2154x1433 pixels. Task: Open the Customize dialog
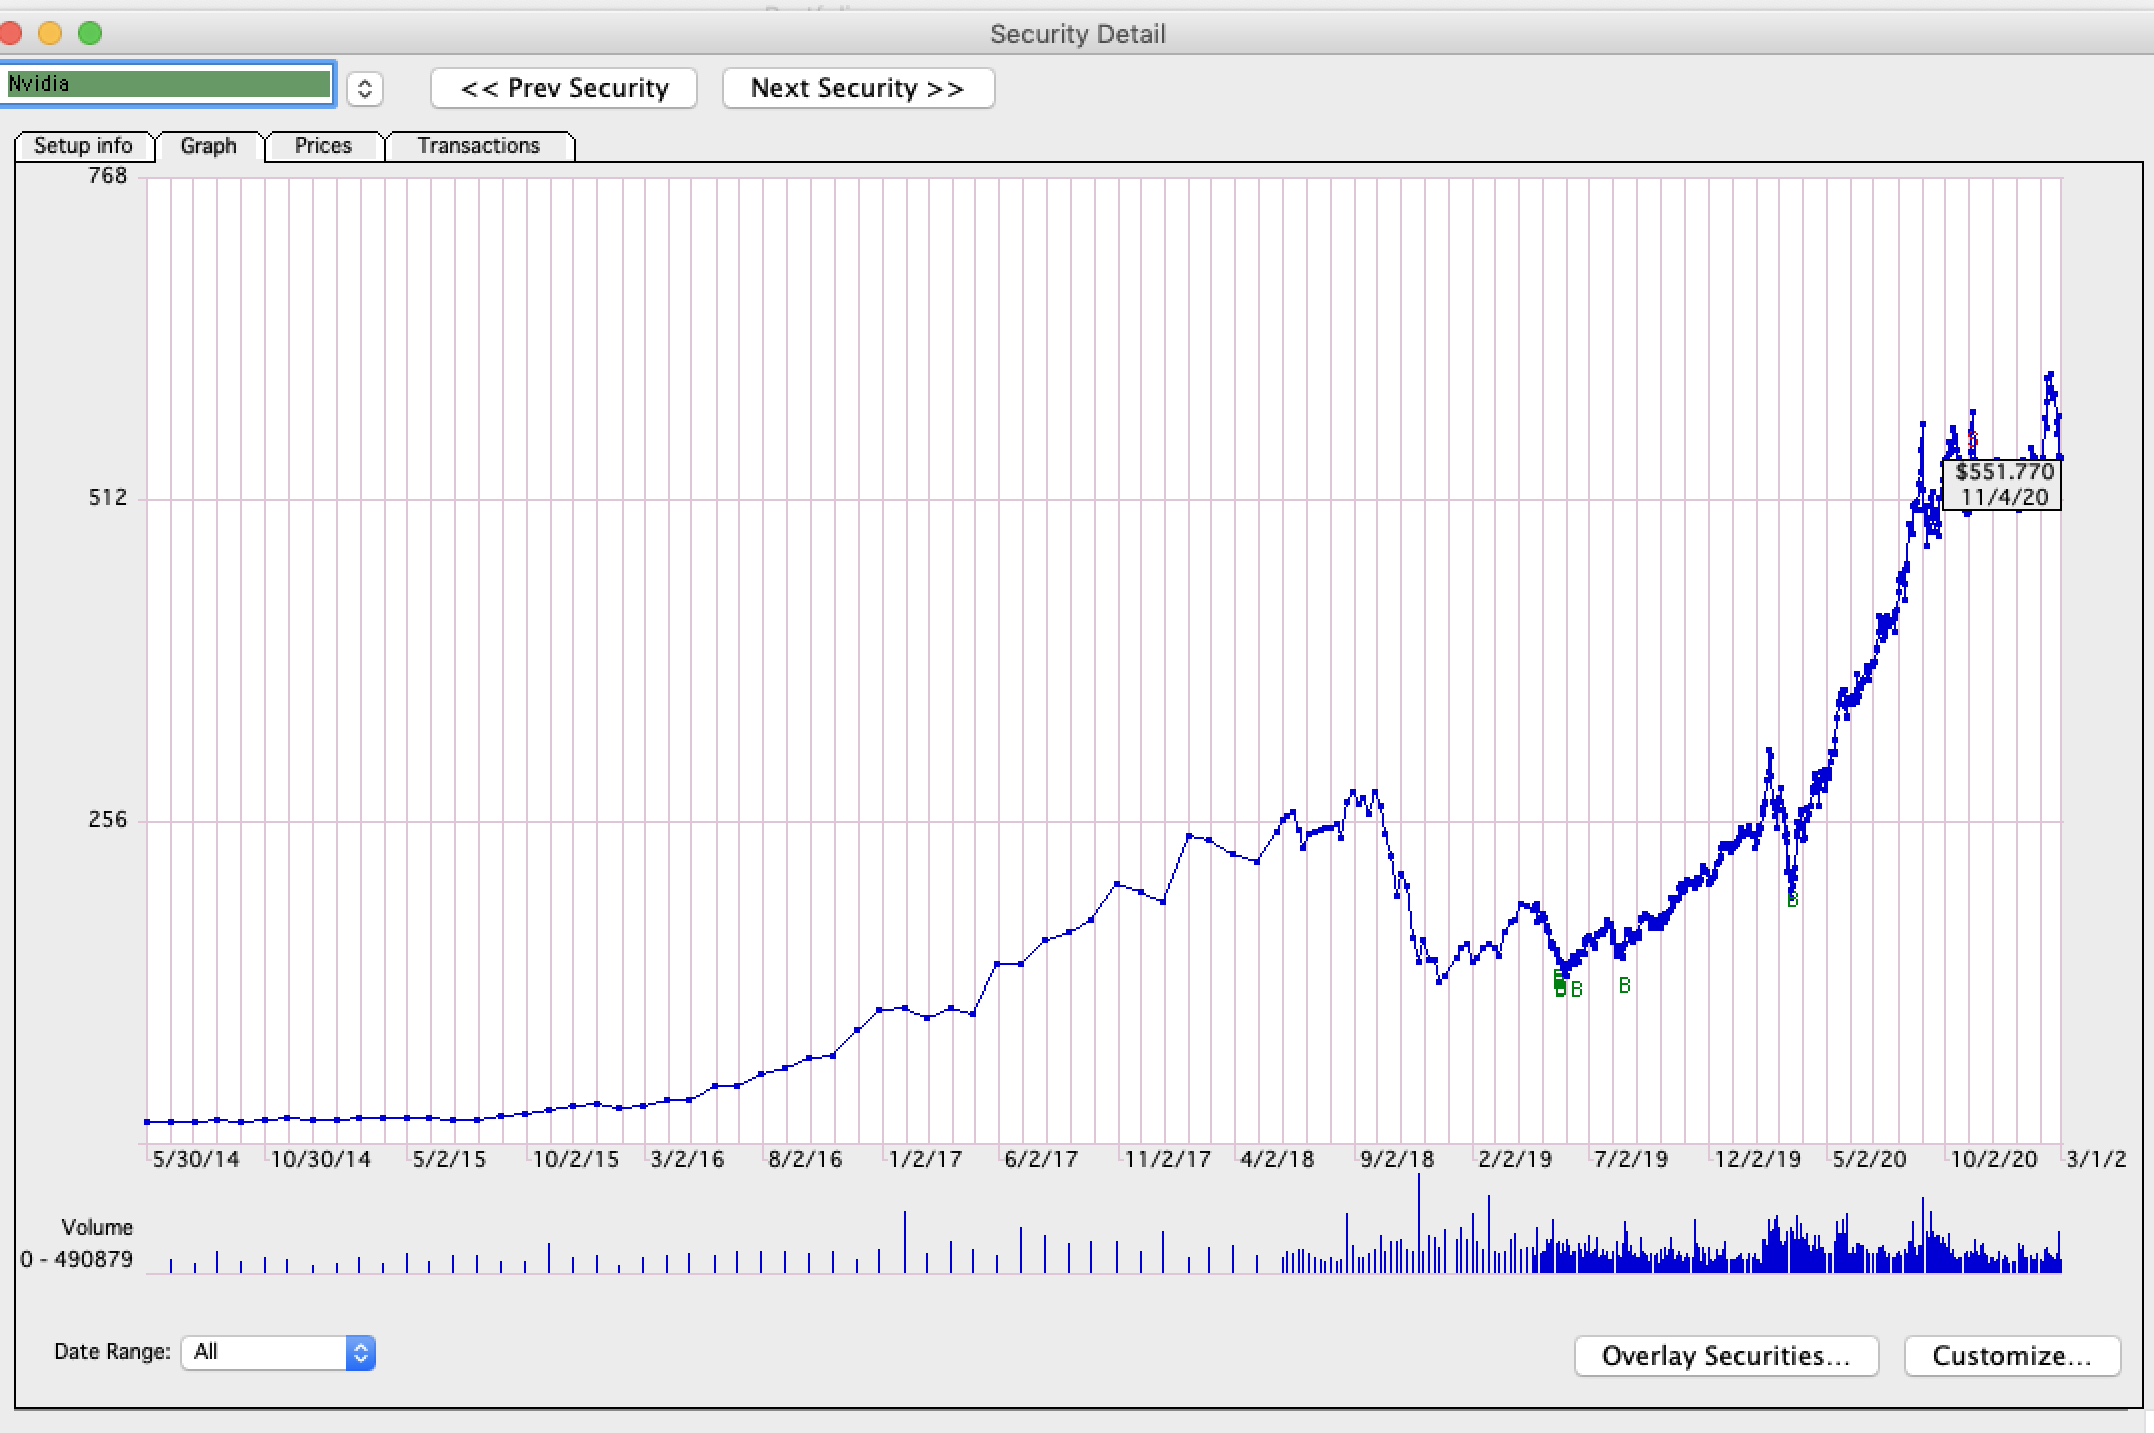(2011, 1355)
